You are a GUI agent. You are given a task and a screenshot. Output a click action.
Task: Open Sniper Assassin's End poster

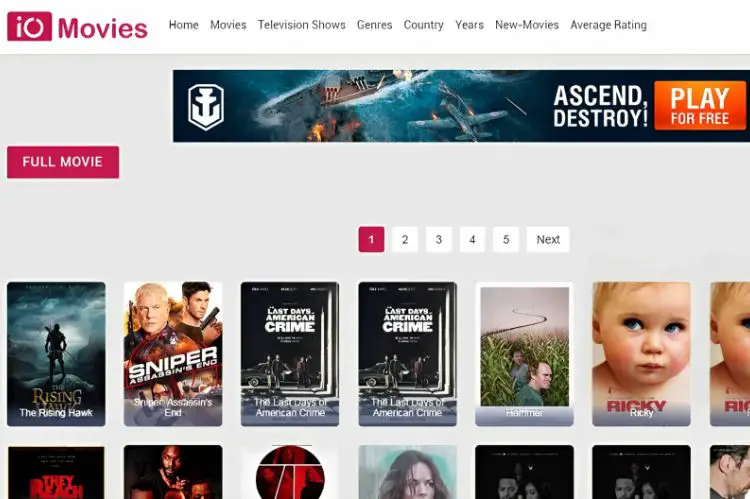click(x=173, y=354)
